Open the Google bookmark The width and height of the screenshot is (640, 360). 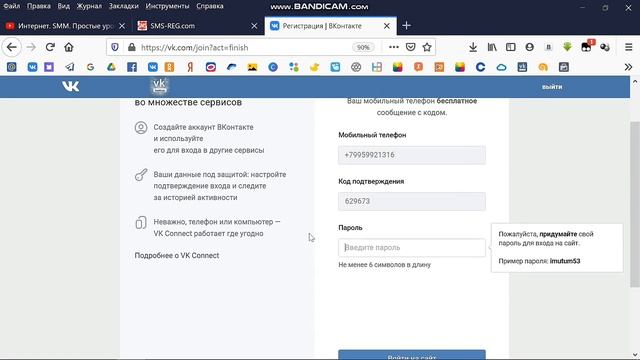point(91,67)
